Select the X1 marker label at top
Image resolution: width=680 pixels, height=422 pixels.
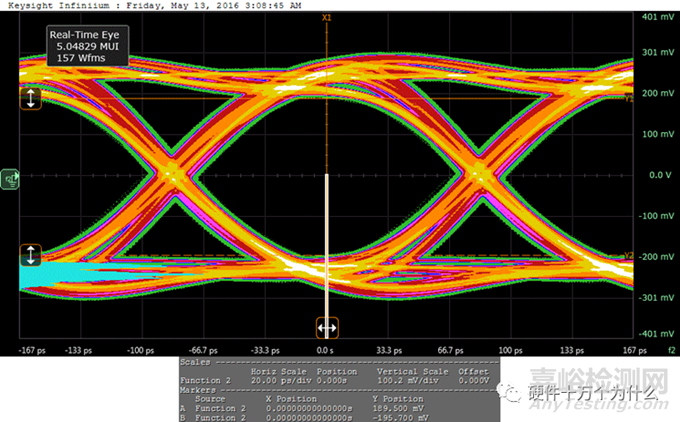(327, 18)
